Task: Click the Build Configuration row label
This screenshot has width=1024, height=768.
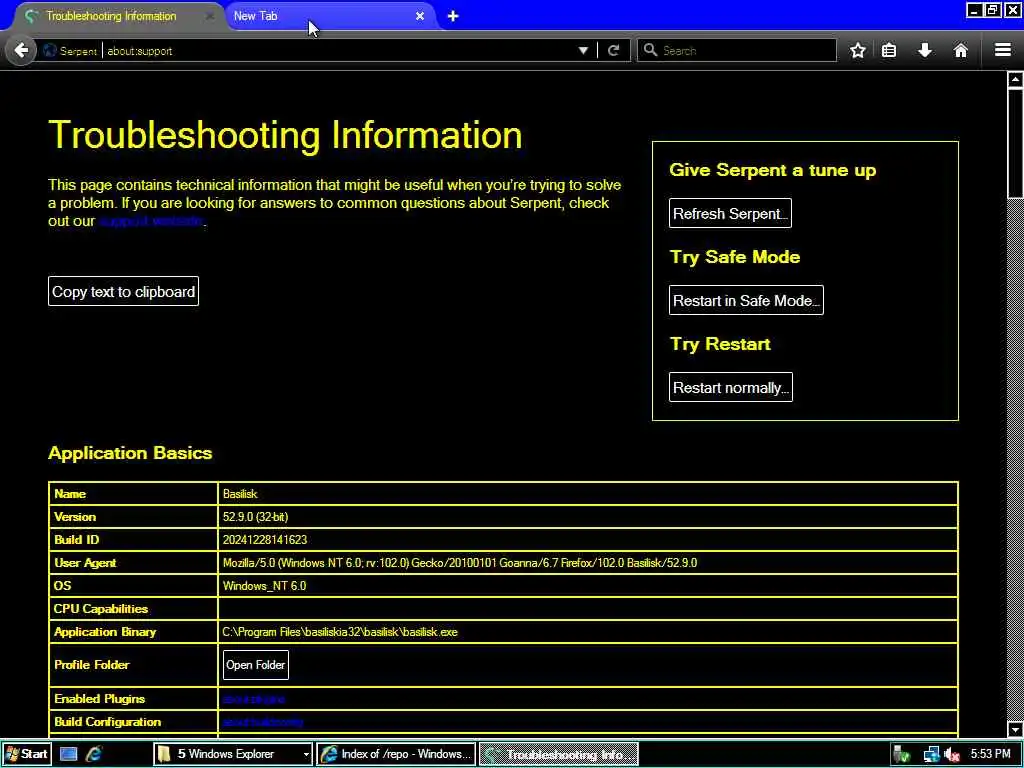Action: pyautogui.click(x=107, y=722)
